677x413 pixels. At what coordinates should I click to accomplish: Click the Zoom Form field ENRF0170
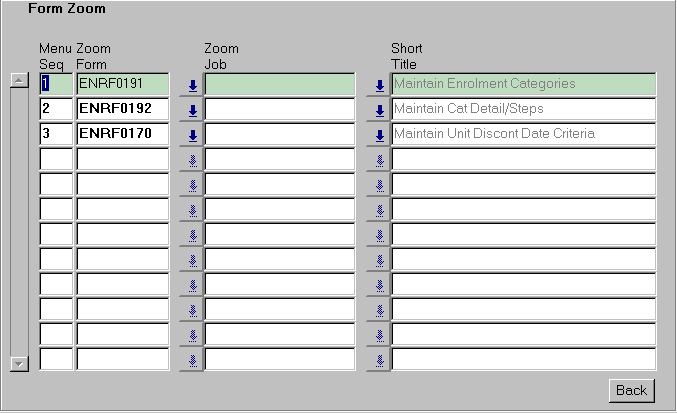(x=122, y=134)
